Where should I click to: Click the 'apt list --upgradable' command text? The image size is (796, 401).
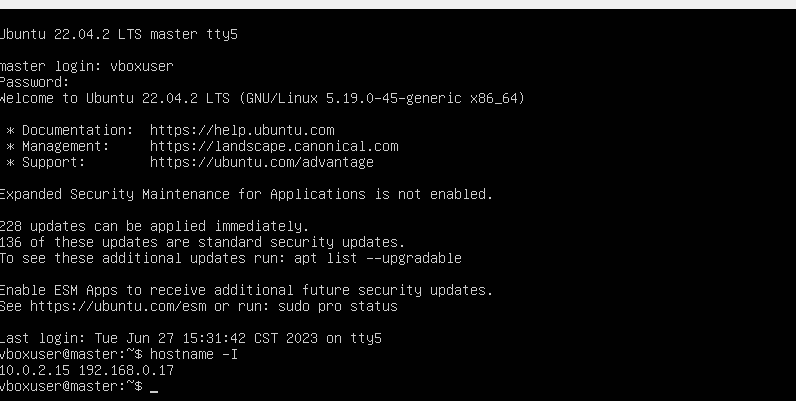click(x=378, y=258)
